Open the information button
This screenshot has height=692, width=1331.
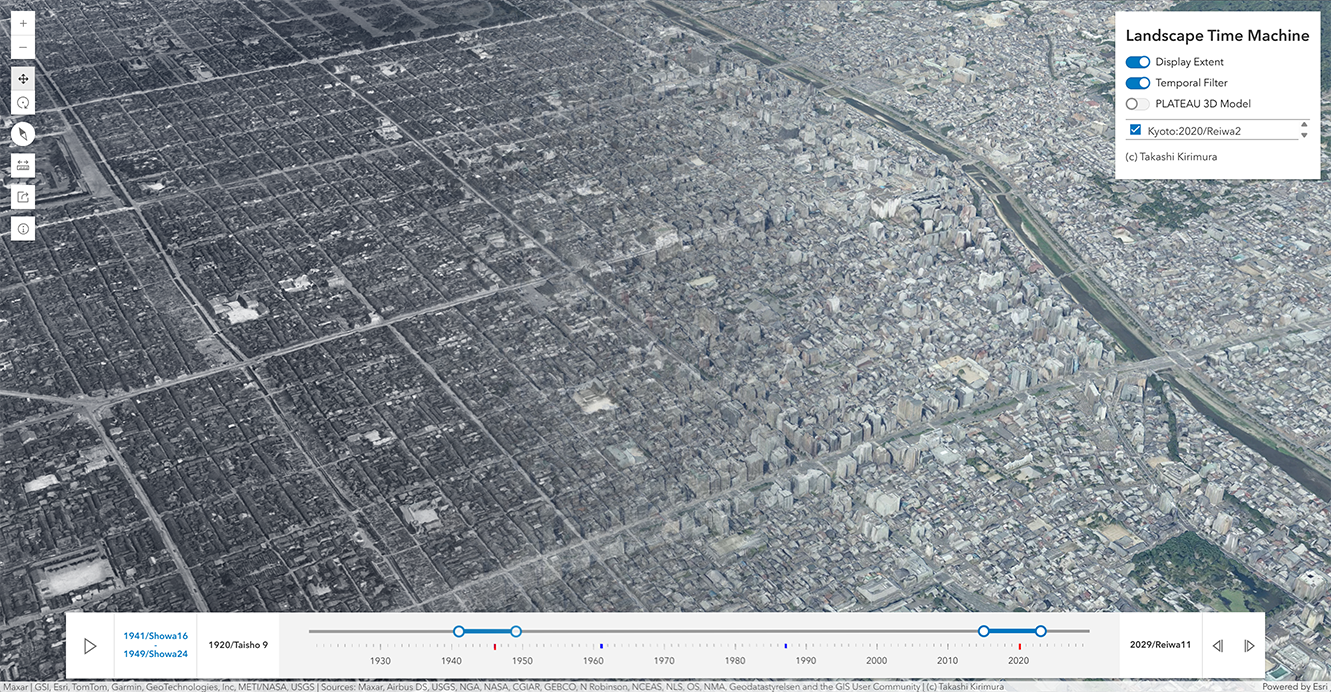(23, 229)
